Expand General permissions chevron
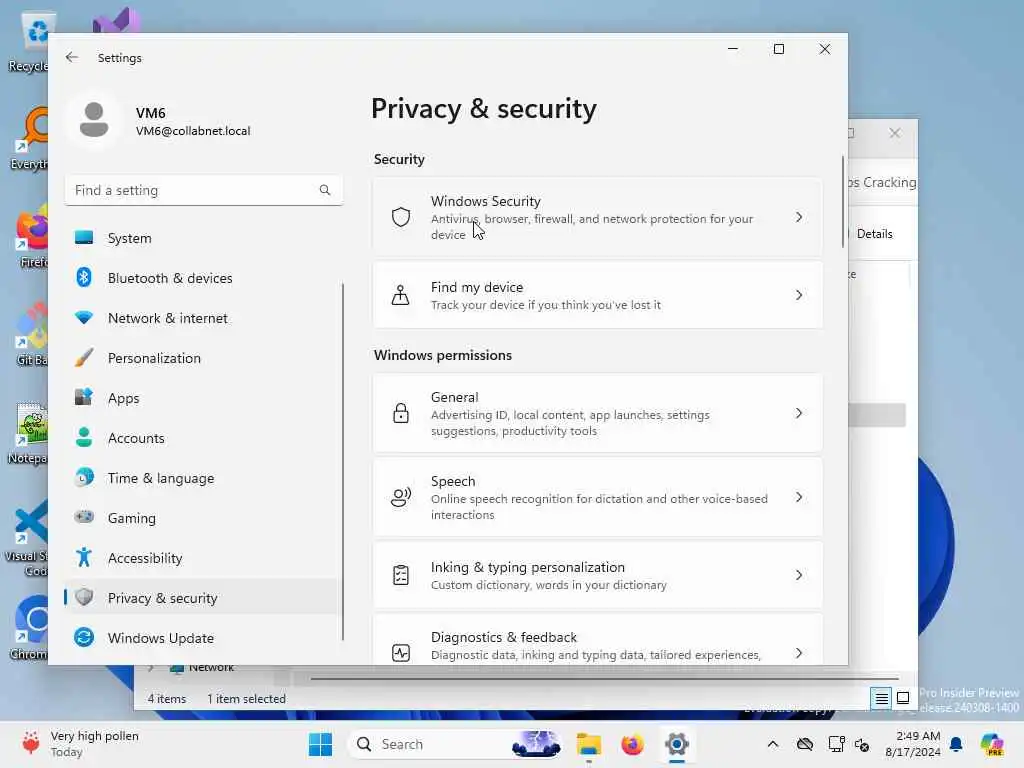Screen dimensions: 1024x768 coord(799,413)
